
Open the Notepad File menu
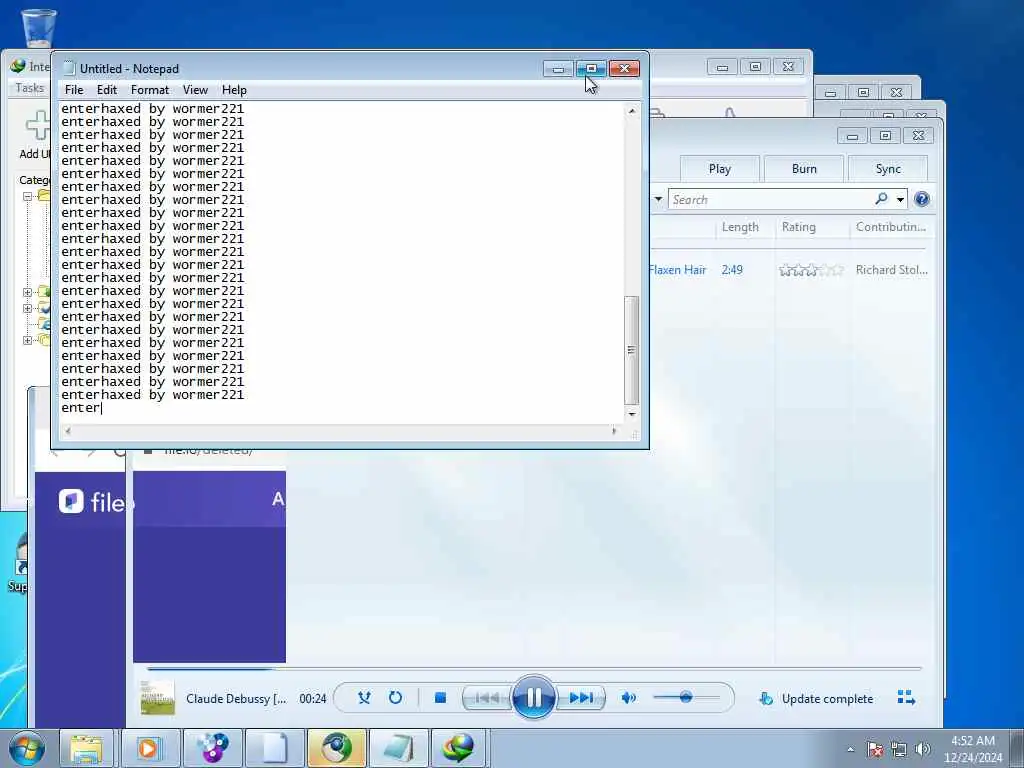74,90
